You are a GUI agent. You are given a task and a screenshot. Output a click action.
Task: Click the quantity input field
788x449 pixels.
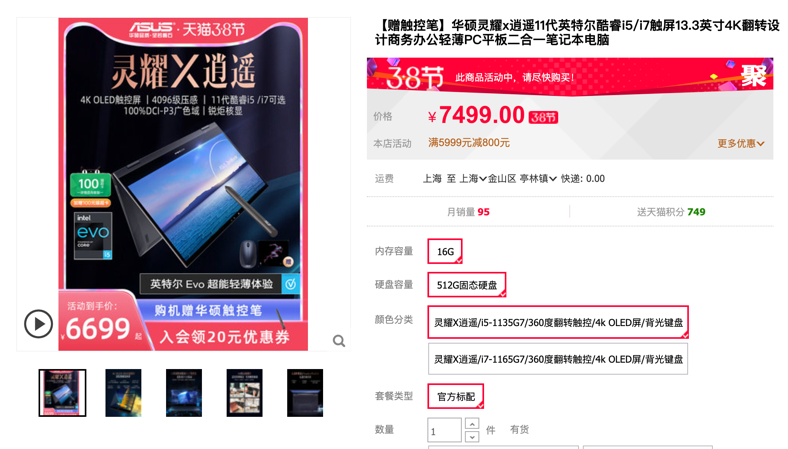444,431
